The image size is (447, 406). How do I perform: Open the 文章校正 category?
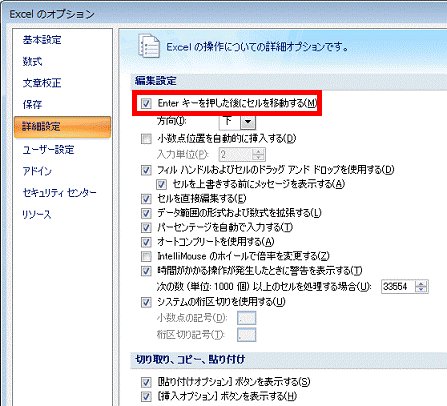point(42,83)
